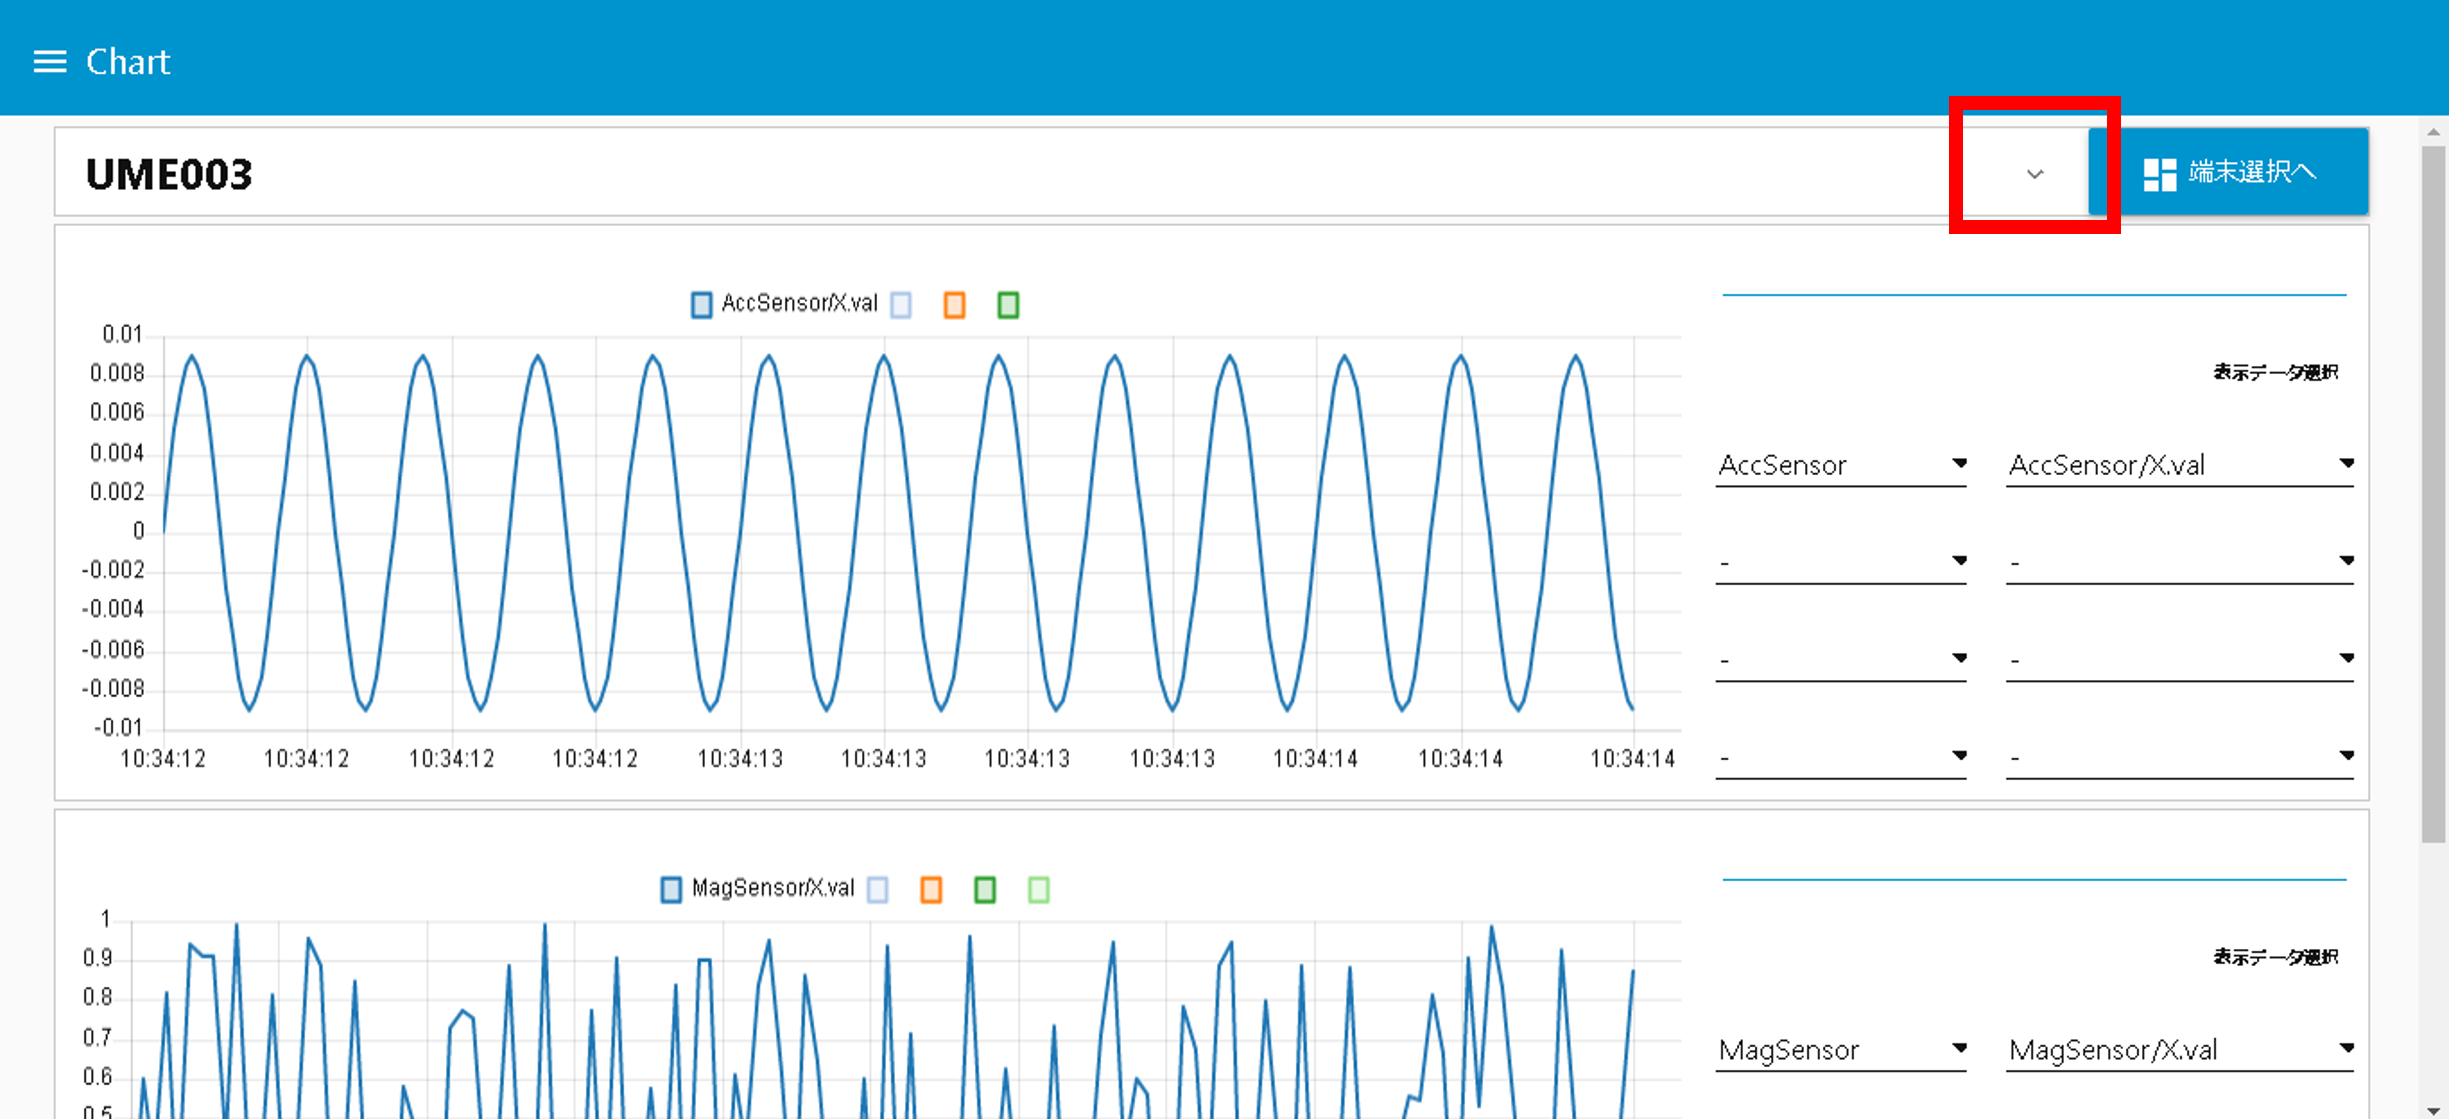Image resolution: width=2449 pixels, height=1119 pixels.
Task: Open fourth-row data dropdown in AccSensor panel
Action: pos(2180,757)
